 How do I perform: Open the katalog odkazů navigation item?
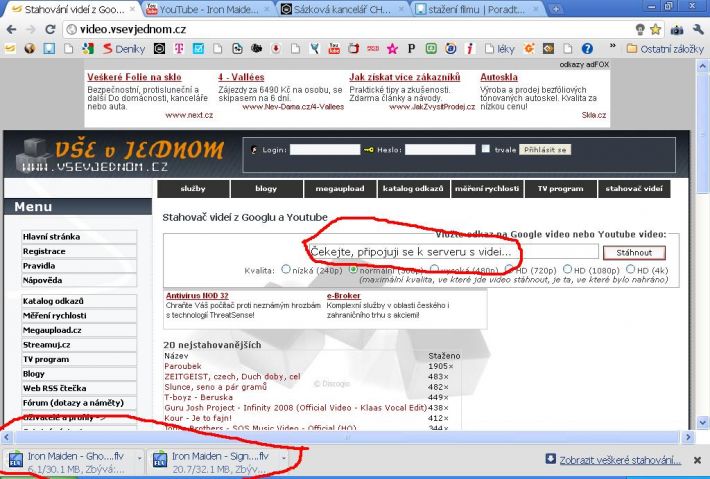[413, 189]
